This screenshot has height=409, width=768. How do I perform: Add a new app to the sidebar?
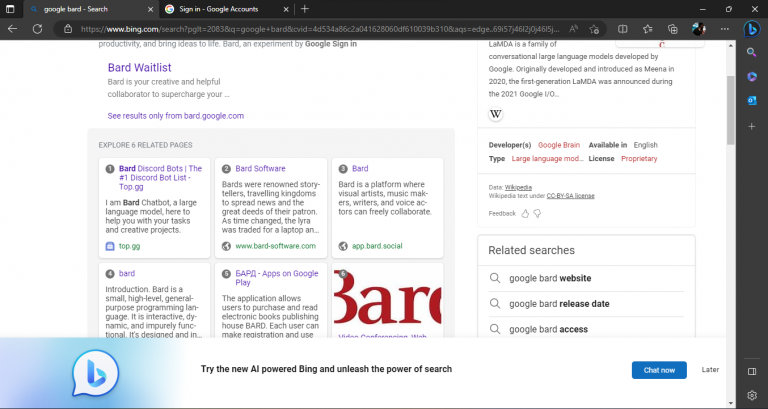click(x=752, y=126)
